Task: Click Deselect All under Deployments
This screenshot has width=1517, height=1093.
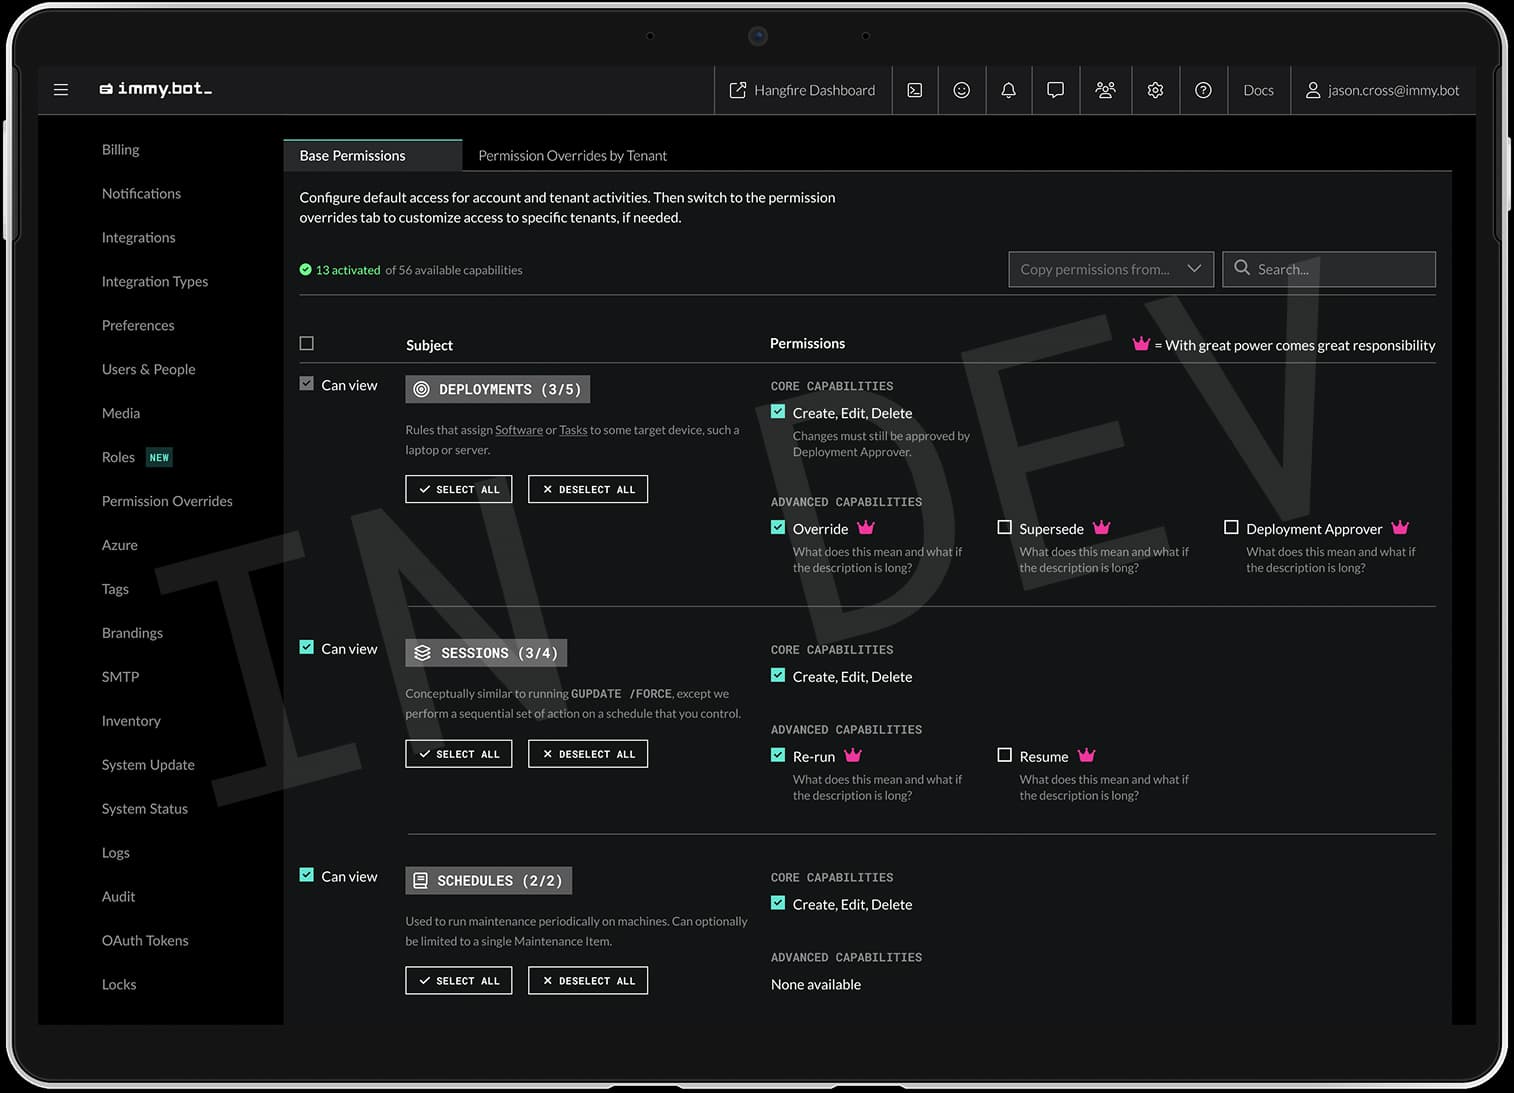Action: click(x=588, y=489)
